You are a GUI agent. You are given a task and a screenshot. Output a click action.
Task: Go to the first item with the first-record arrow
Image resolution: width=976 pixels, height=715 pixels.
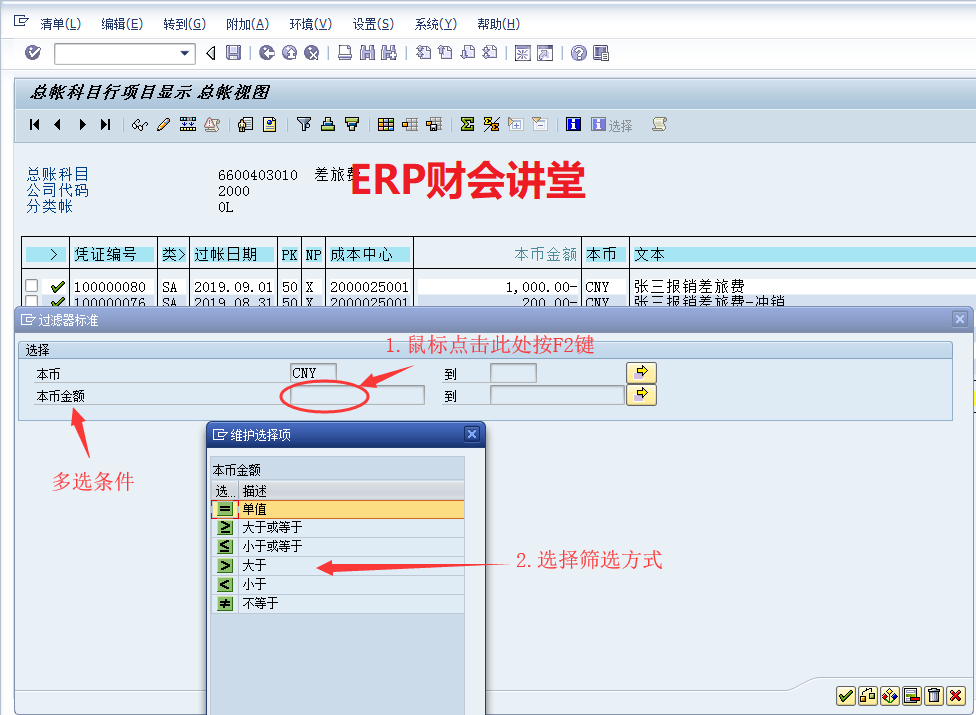pos(35,124)
